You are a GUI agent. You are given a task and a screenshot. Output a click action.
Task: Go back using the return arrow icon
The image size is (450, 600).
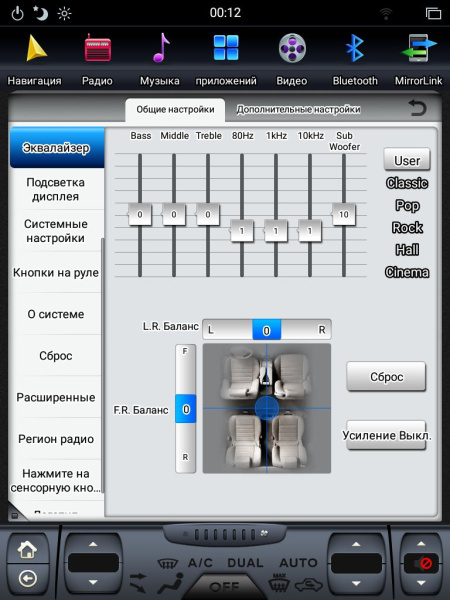coord(417,108)
